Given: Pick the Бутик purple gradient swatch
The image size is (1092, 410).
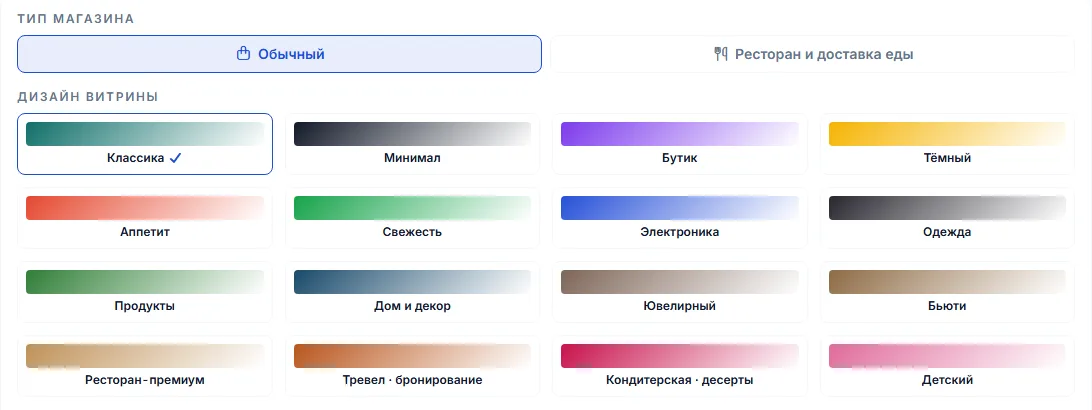Looking at the screenshot, I should point(680,134).
